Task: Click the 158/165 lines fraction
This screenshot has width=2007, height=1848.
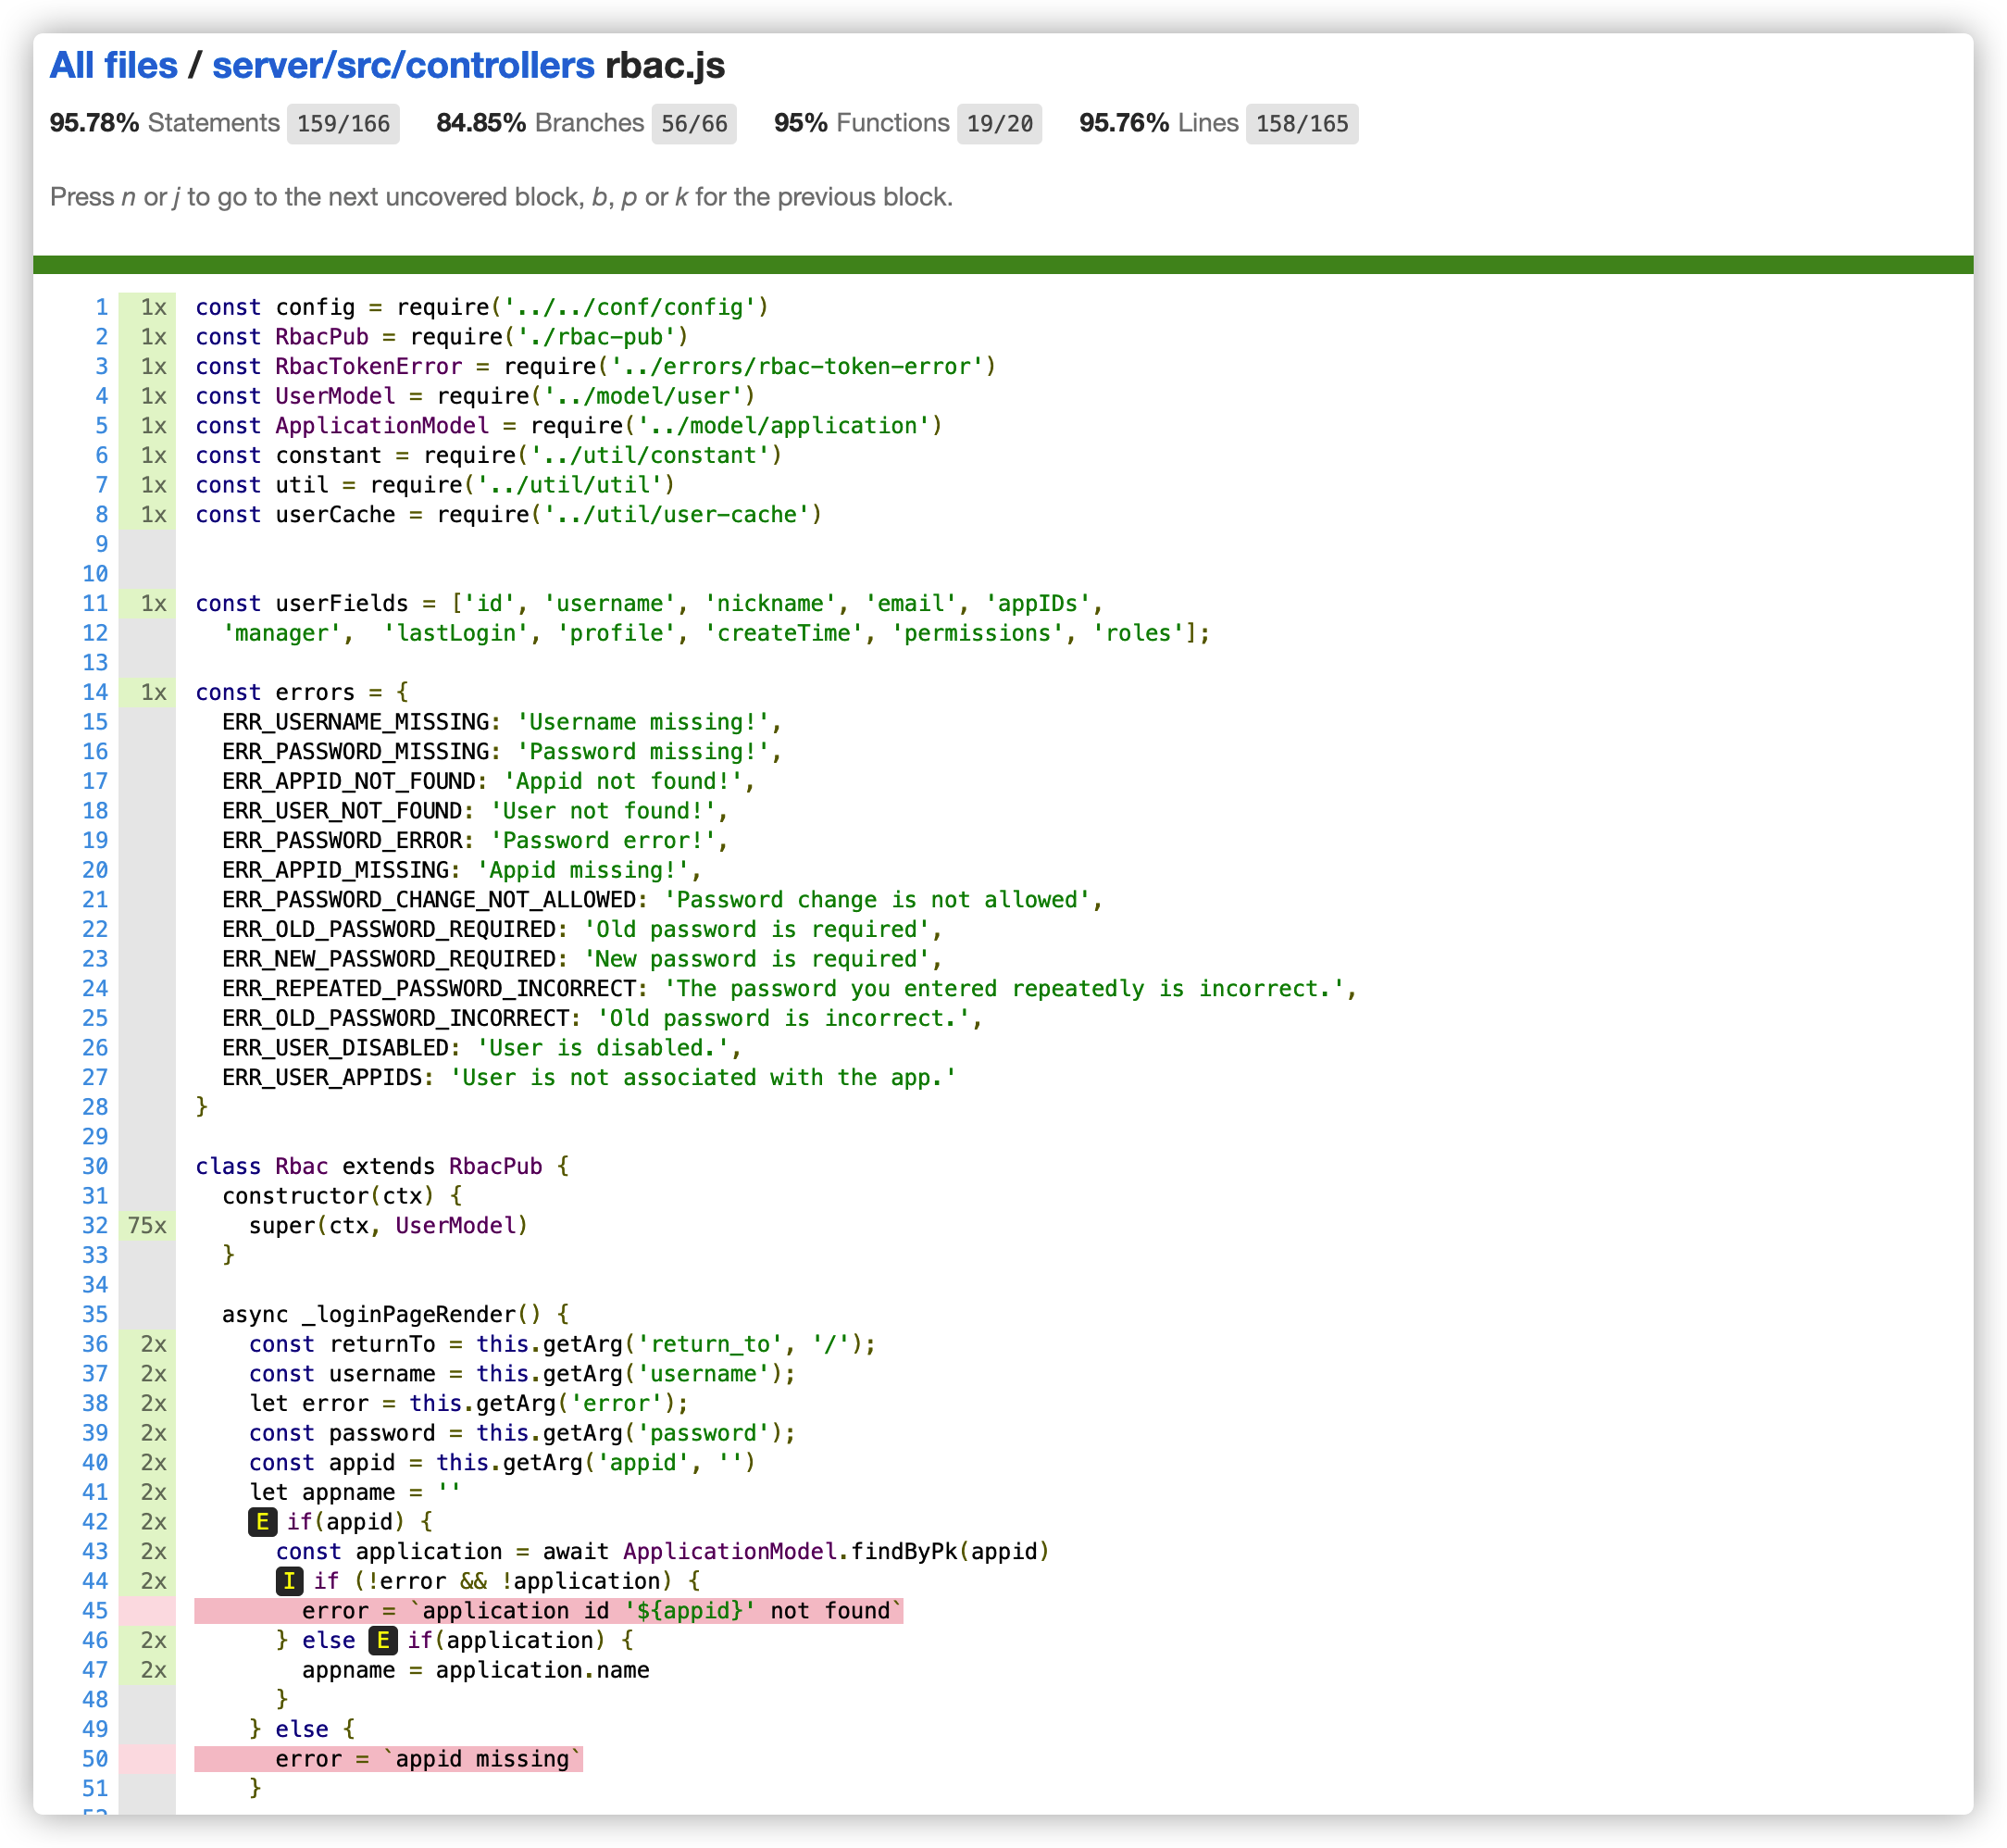Action: point(1302,124)
